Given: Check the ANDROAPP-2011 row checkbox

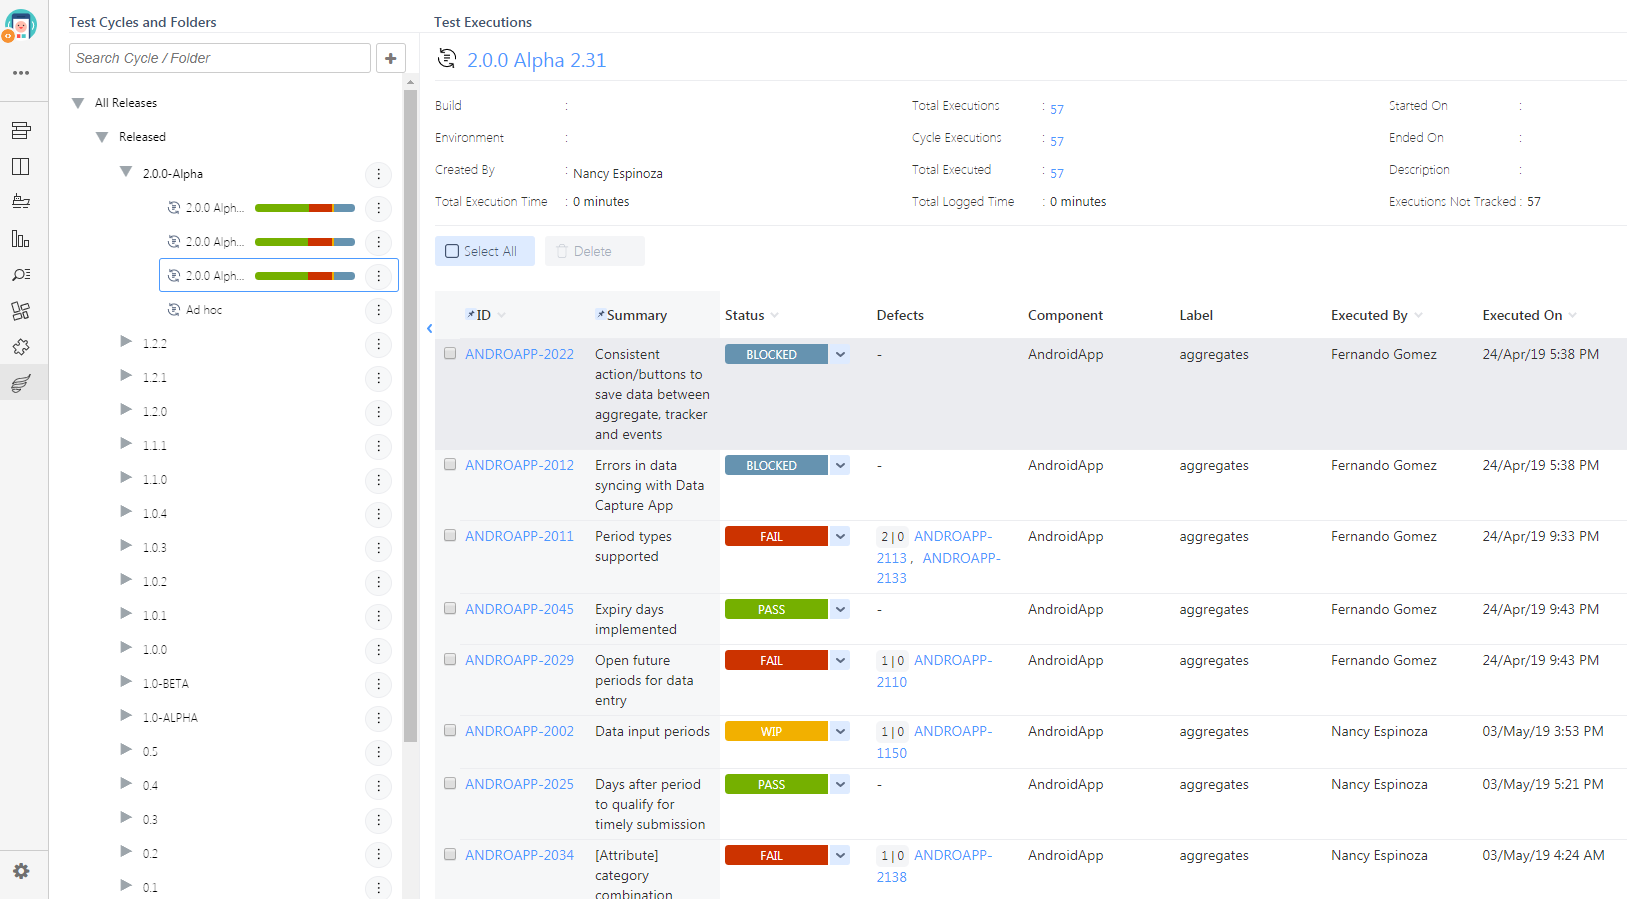Looking at the screenshot, I should point(450,535).
